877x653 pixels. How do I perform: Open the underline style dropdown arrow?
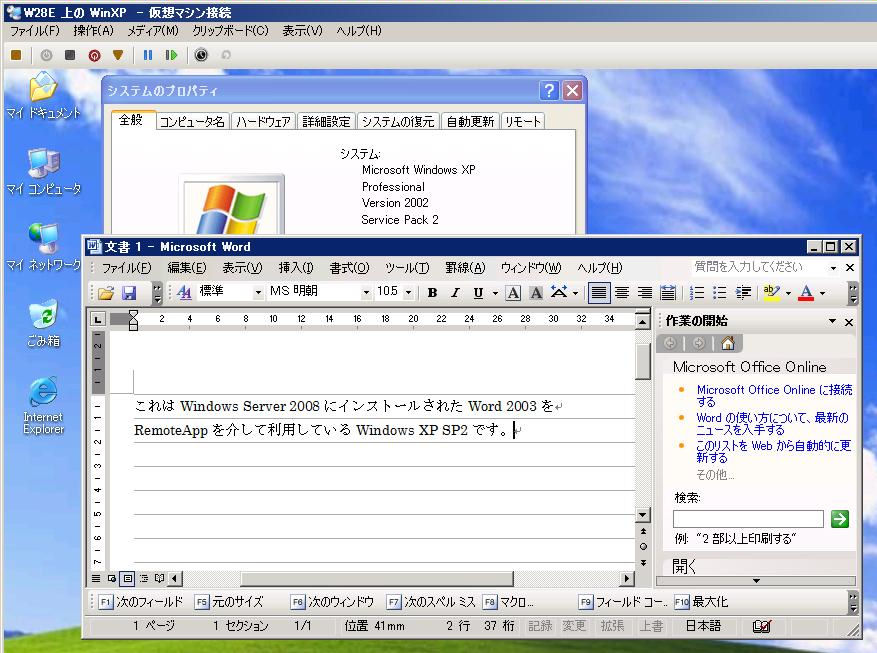tap(495, 293)
